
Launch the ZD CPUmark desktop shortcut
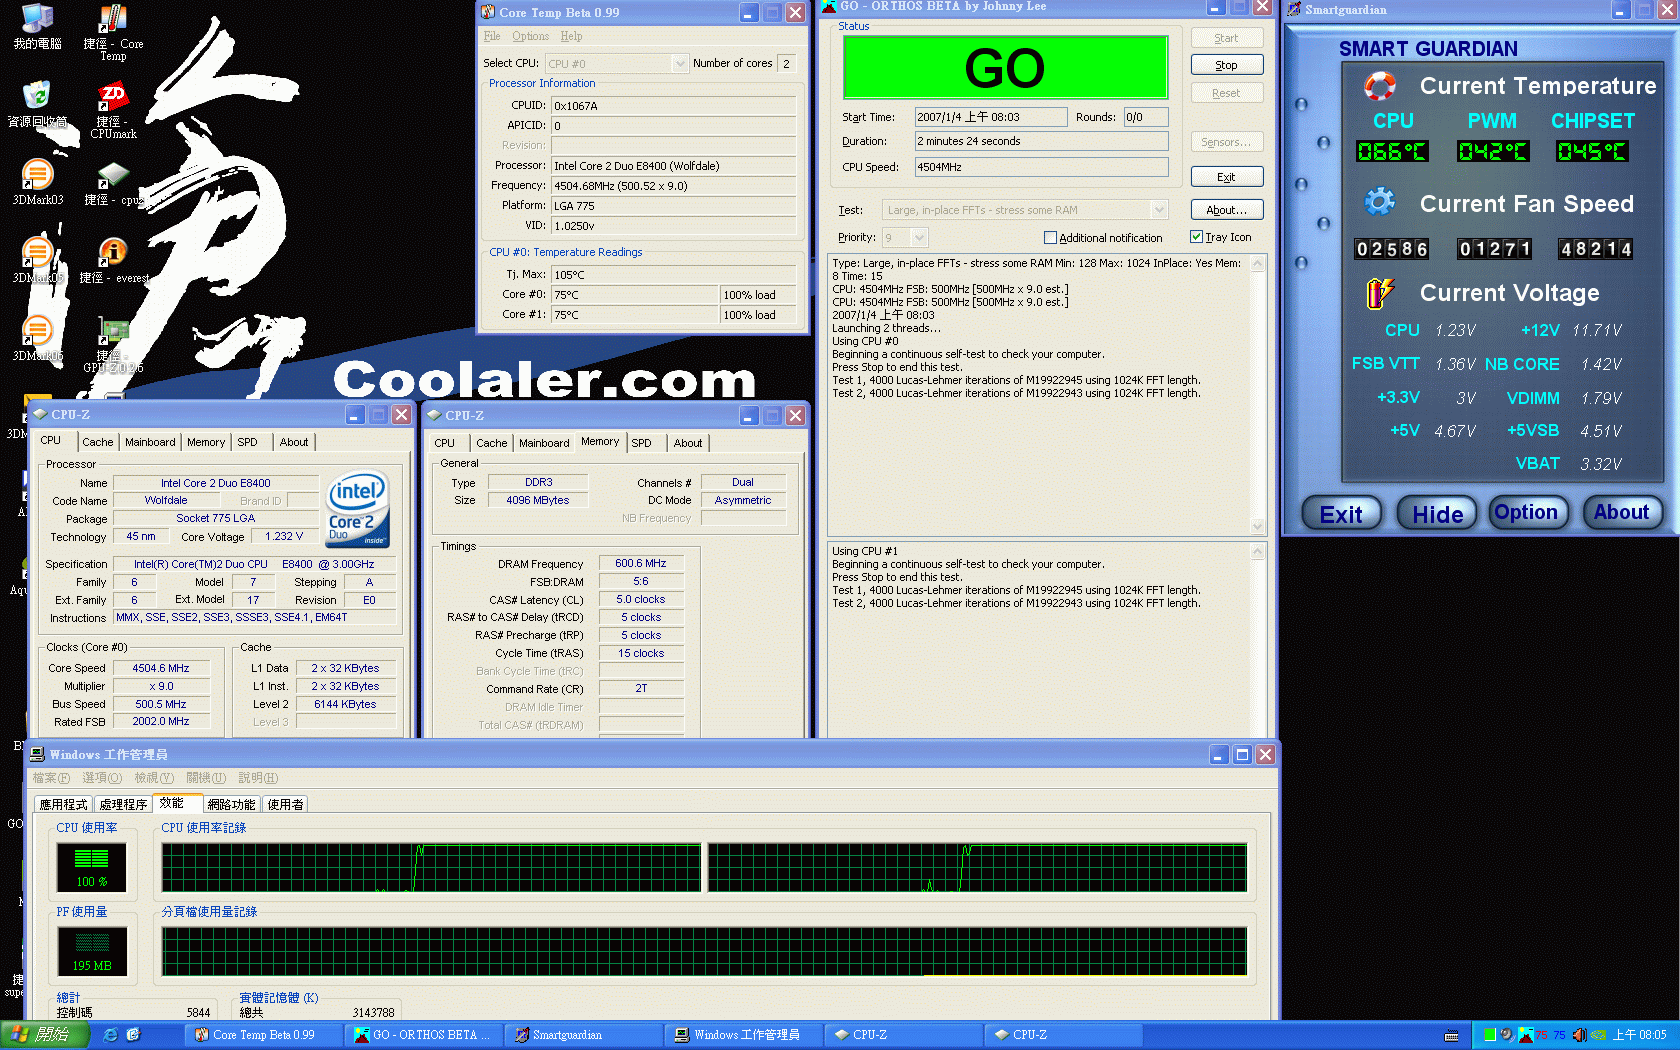(x=113, y=110)
